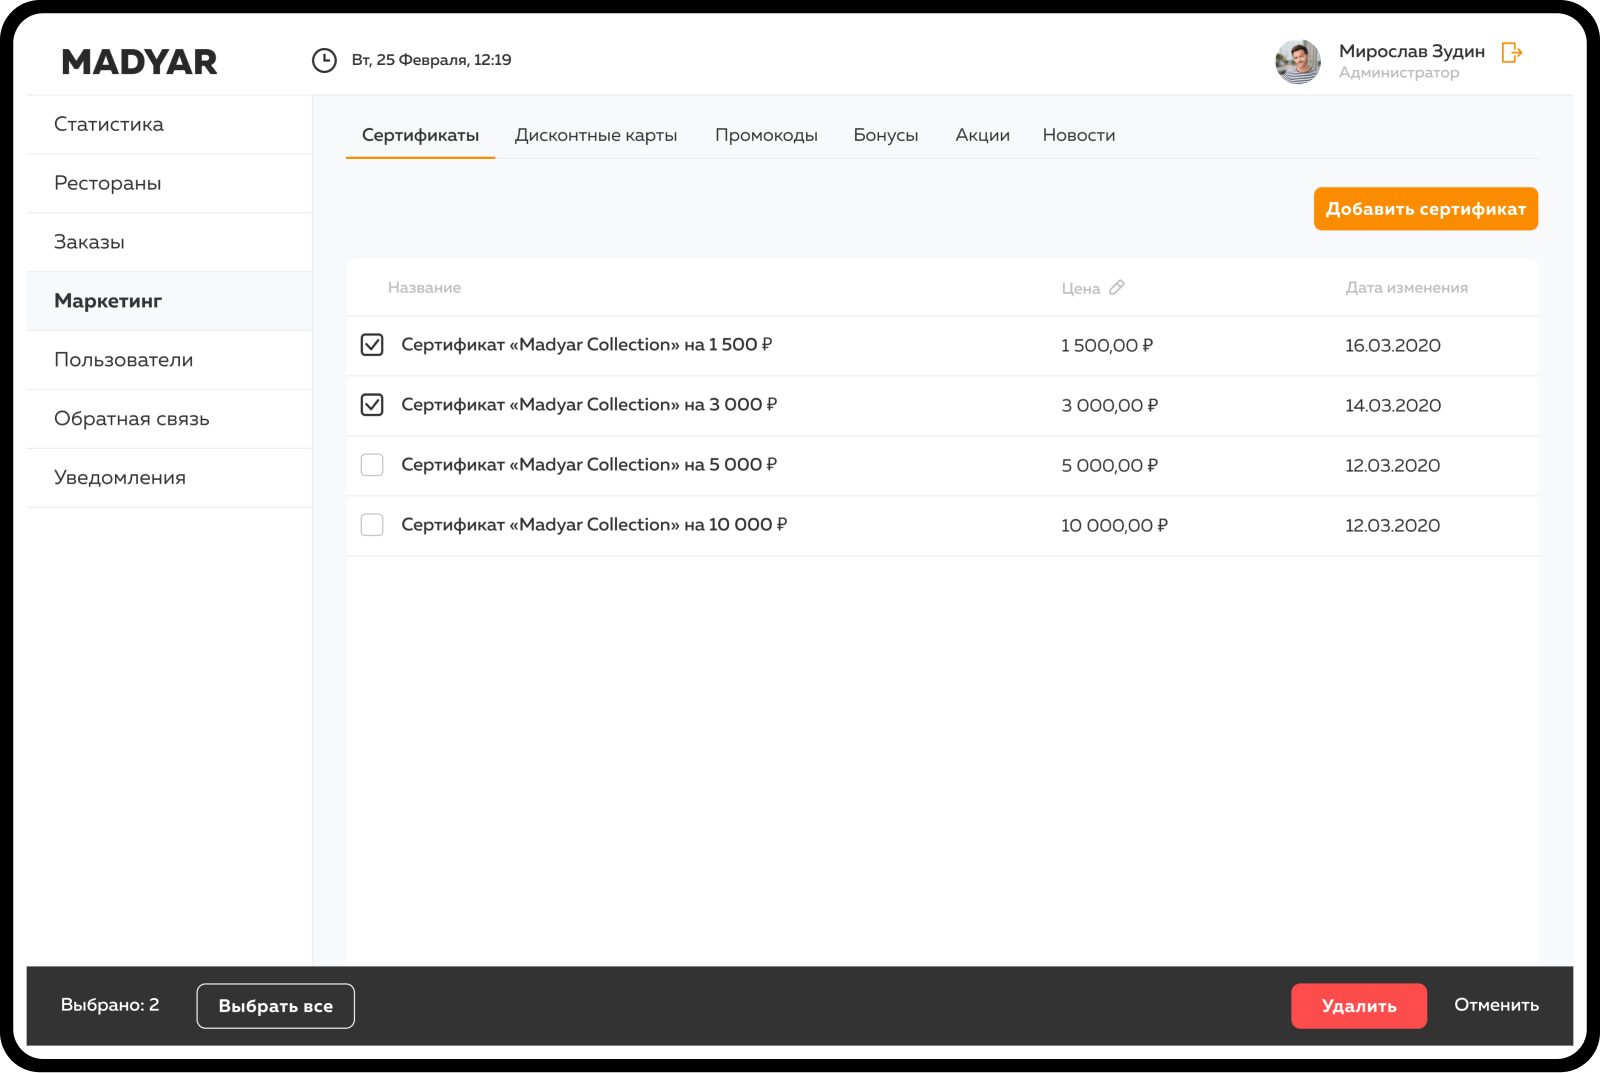Open the Промокоды tab
1600x1073 pixels.
[x=766, y=135]
